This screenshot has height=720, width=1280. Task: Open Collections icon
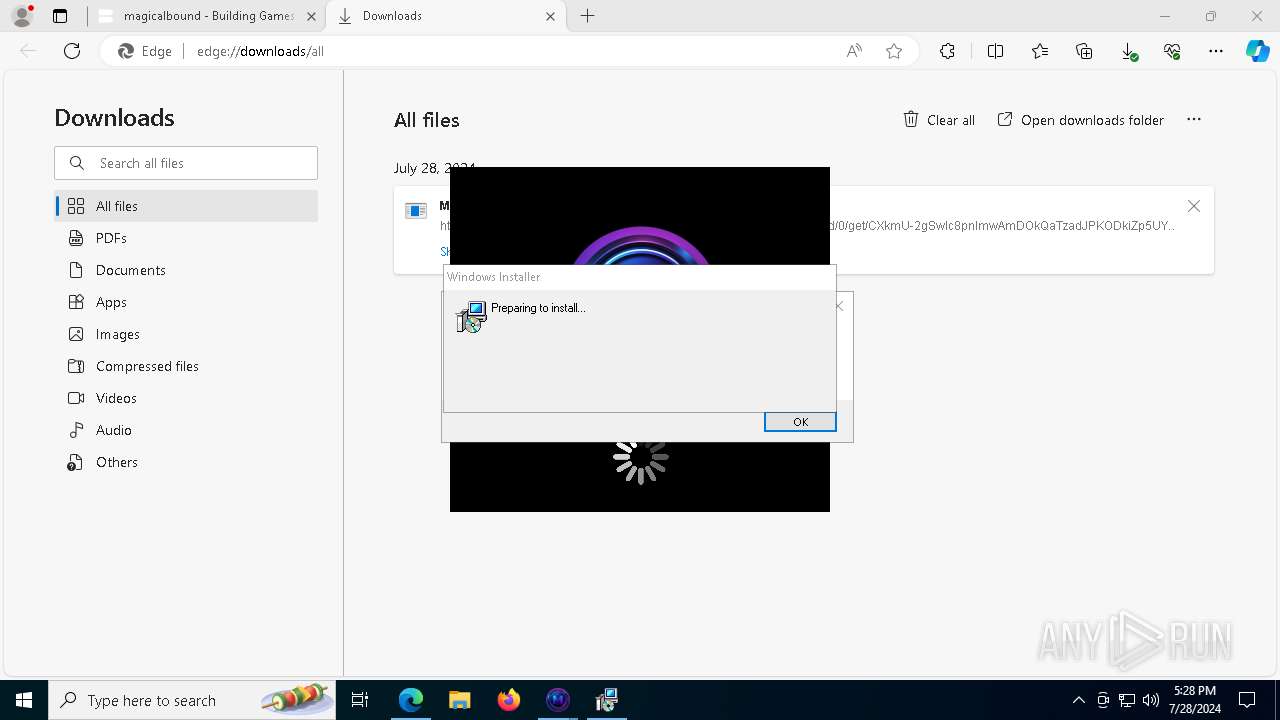point(1084,51)
